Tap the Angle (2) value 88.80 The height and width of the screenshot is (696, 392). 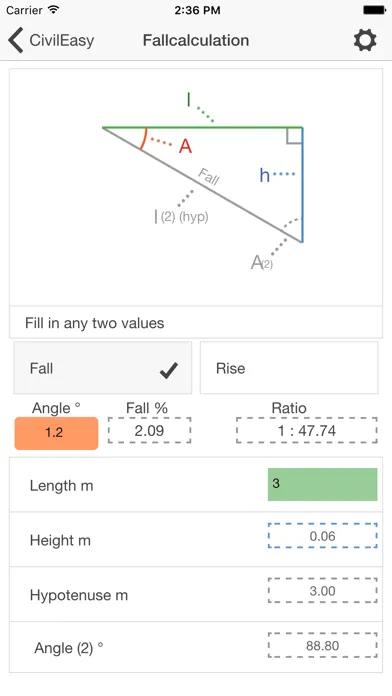[x=322, y=645]
